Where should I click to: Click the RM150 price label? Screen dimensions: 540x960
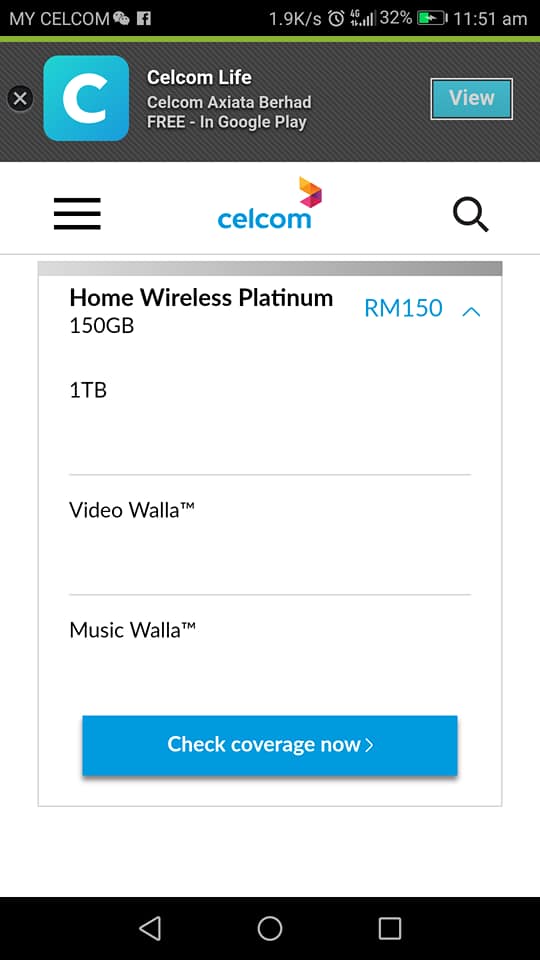tap(403, 308)
